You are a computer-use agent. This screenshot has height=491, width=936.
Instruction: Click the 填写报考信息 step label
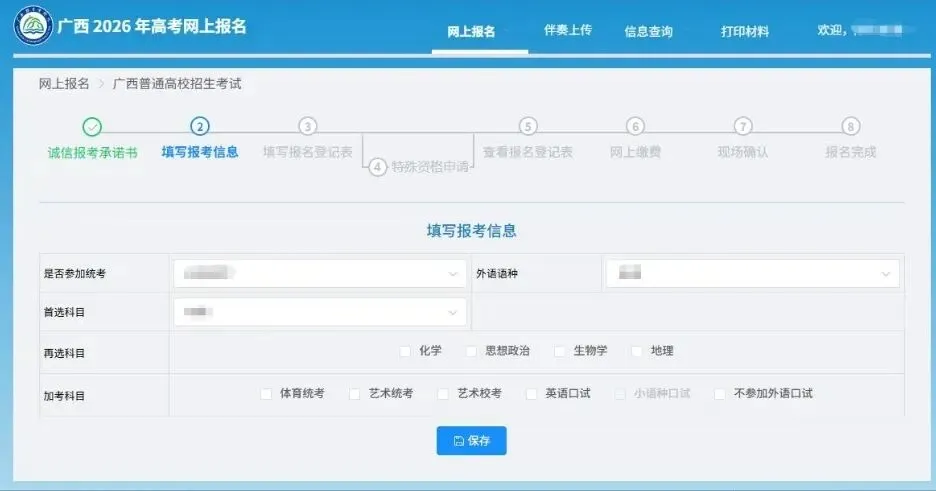click(x=200, y=152)
